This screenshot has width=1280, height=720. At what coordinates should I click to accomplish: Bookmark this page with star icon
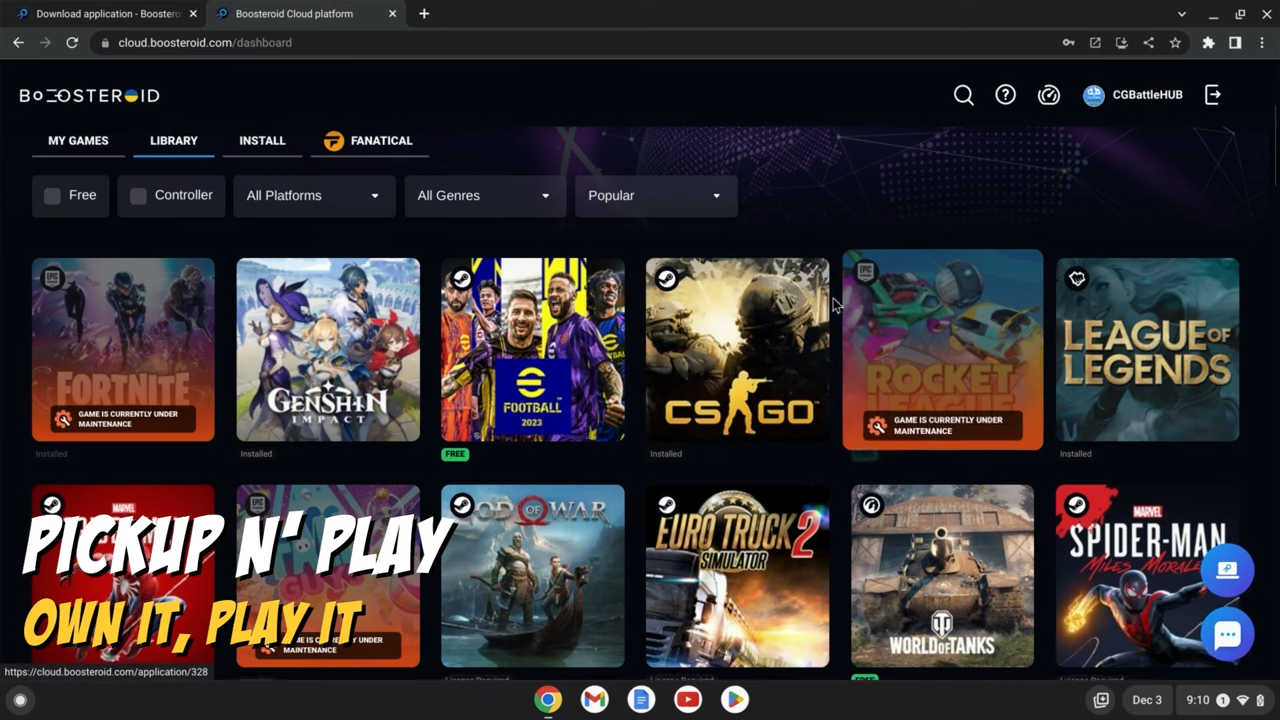pos(1175,43)
